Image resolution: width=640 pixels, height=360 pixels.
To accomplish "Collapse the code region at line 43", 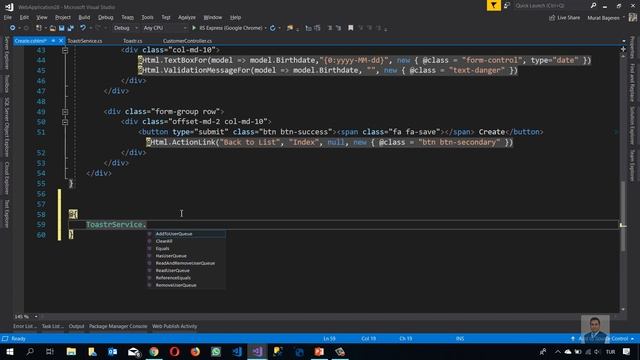I will [x=65, y=50].
